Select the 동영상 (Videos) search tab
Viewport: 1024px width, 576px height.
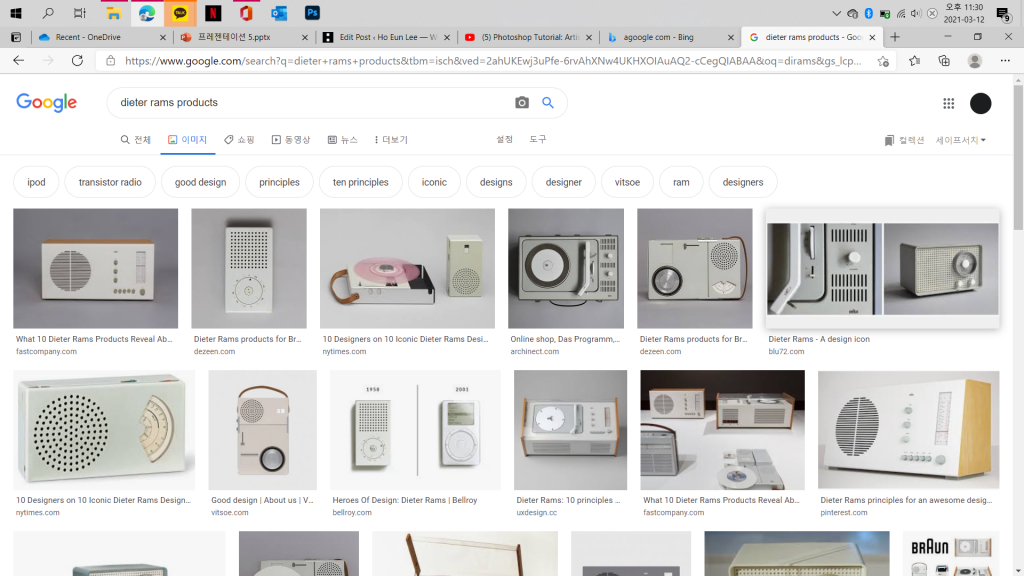(291, 140)
